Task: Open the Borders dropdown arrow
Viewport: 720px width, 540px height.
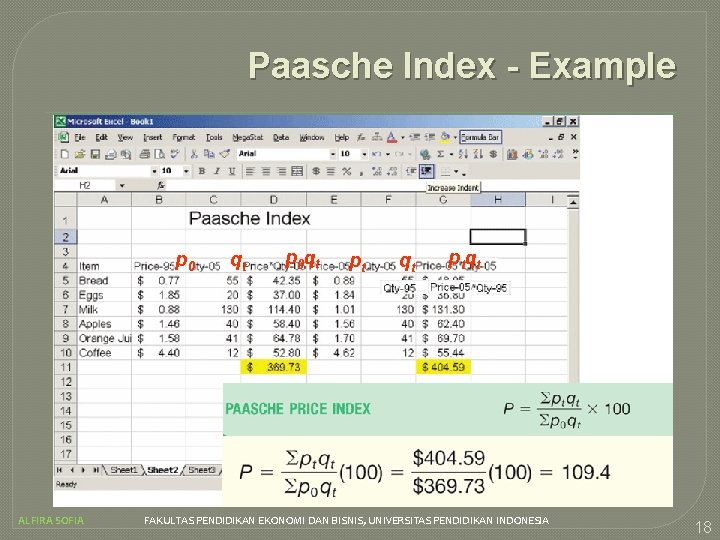Action: [456, 172]
